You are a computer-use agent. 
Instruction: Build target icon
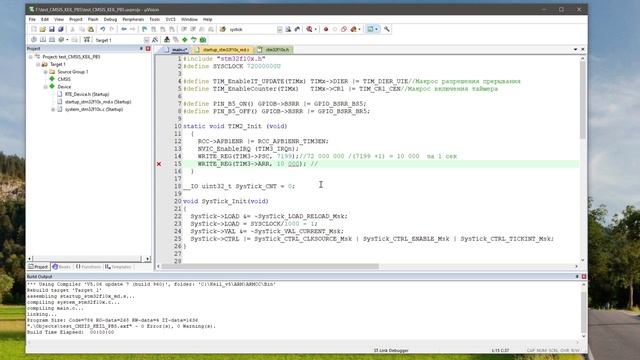tap(43, 40)
